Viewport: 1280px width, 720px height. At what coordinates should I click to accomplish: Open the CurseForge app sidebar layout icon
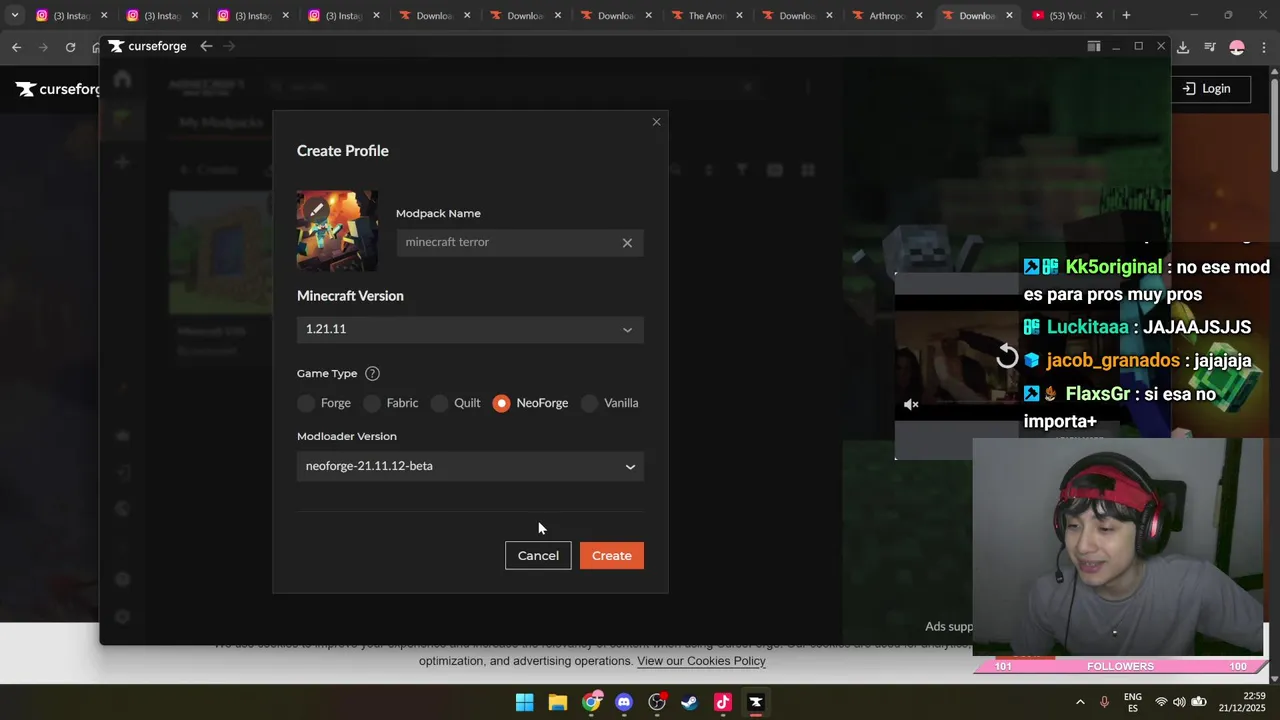(1094, 46)
